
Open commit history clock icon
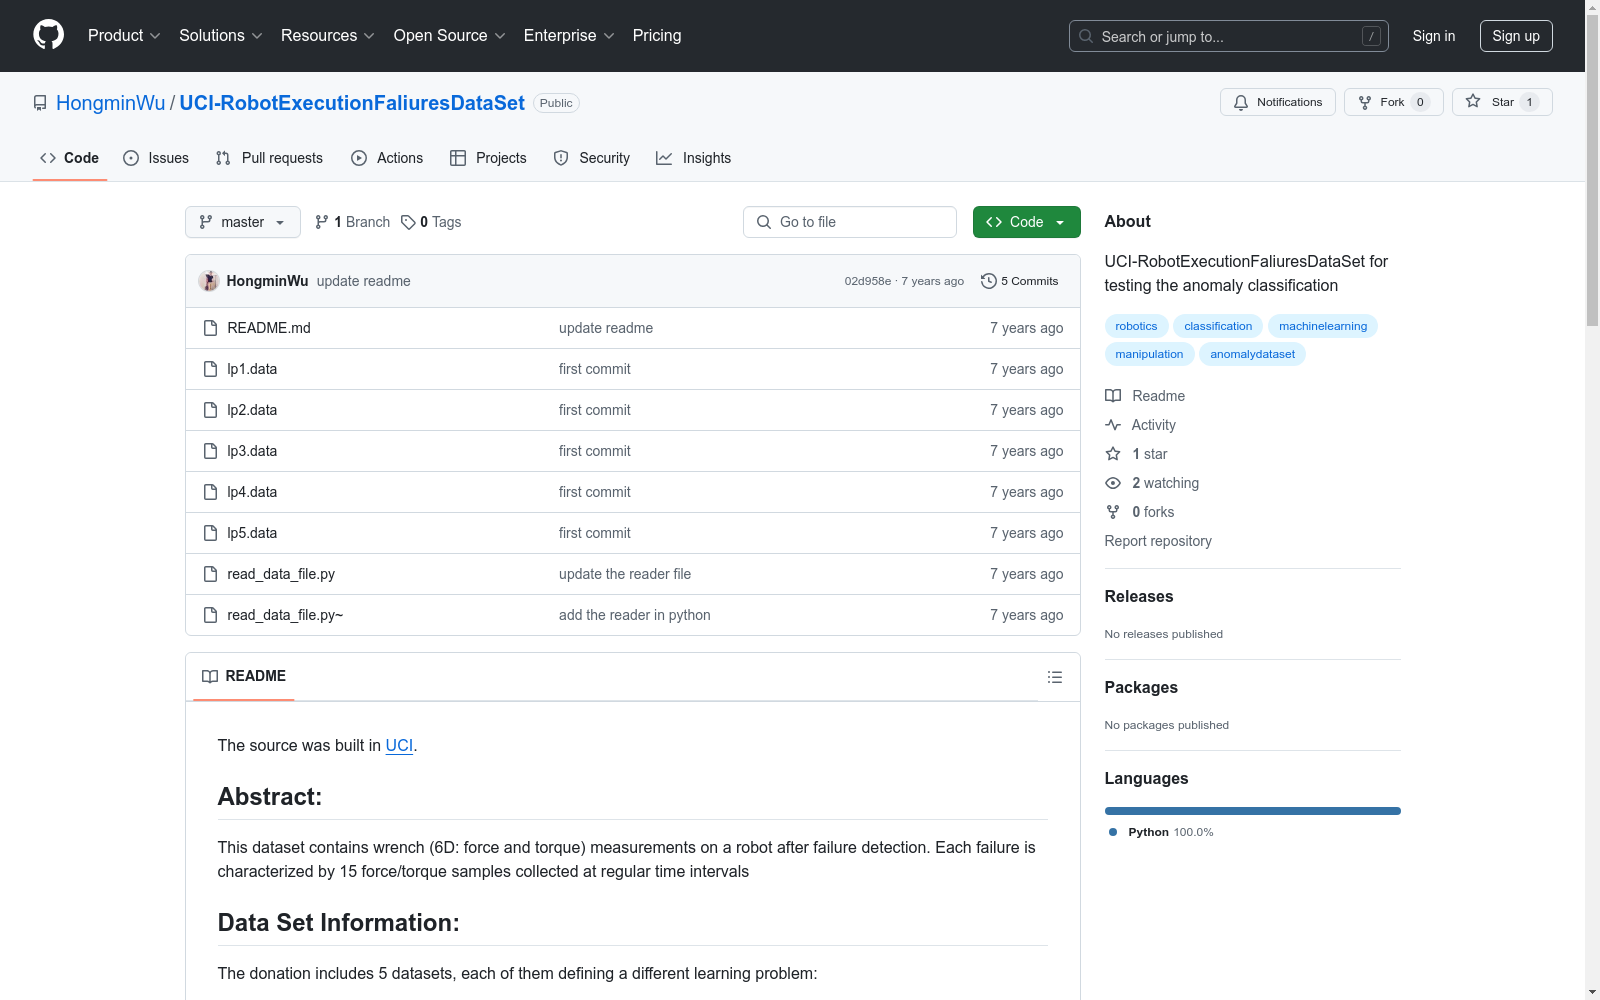(x=988, y=281)
